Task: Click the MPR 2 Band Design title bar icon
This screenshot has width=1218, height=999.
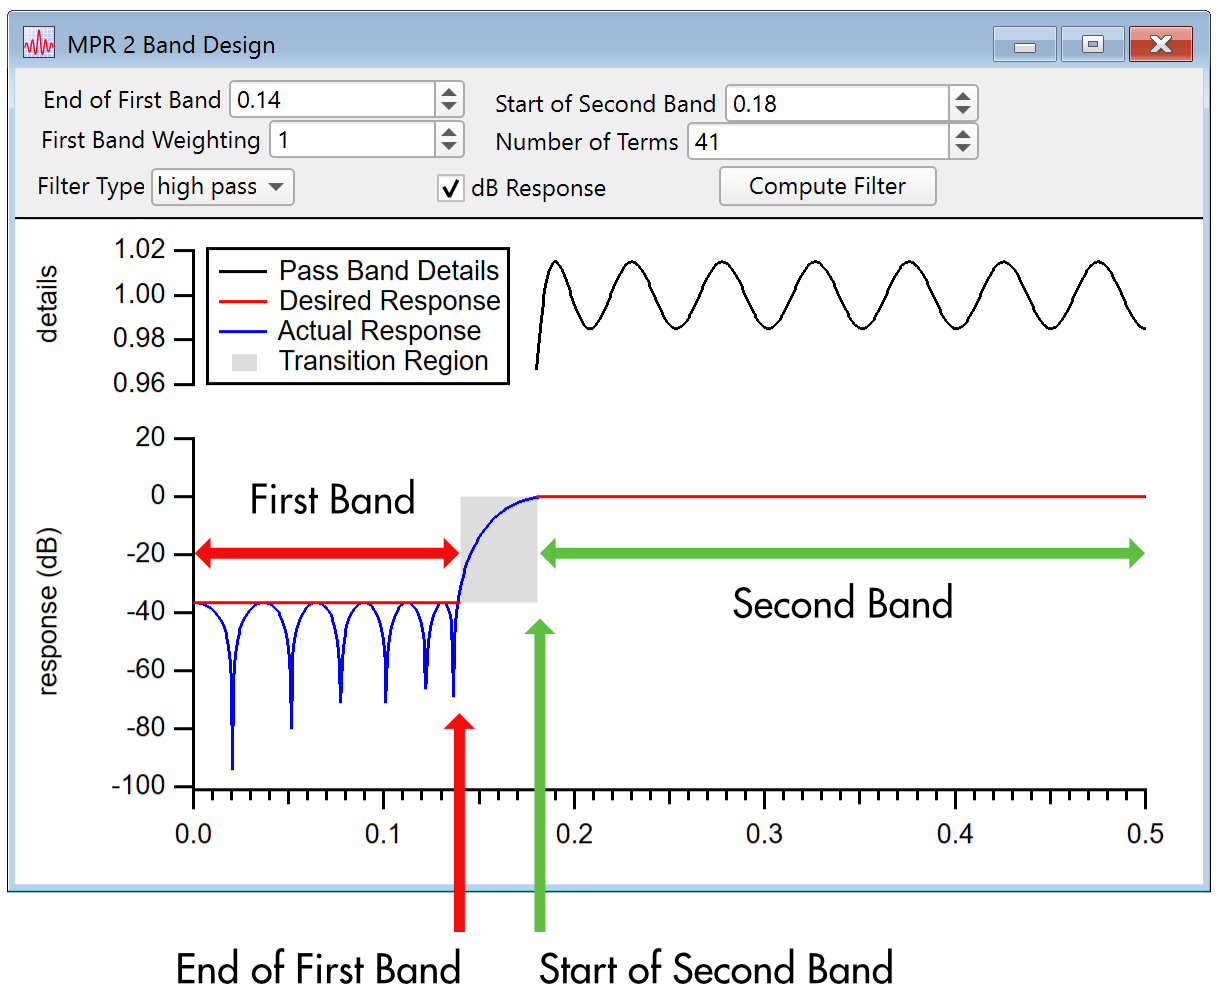Action: coord(37,42)
